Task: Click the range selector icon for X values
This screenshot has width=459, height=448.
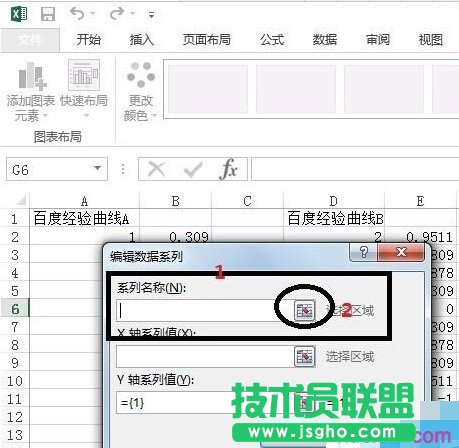Action: [x=305, y=356]
